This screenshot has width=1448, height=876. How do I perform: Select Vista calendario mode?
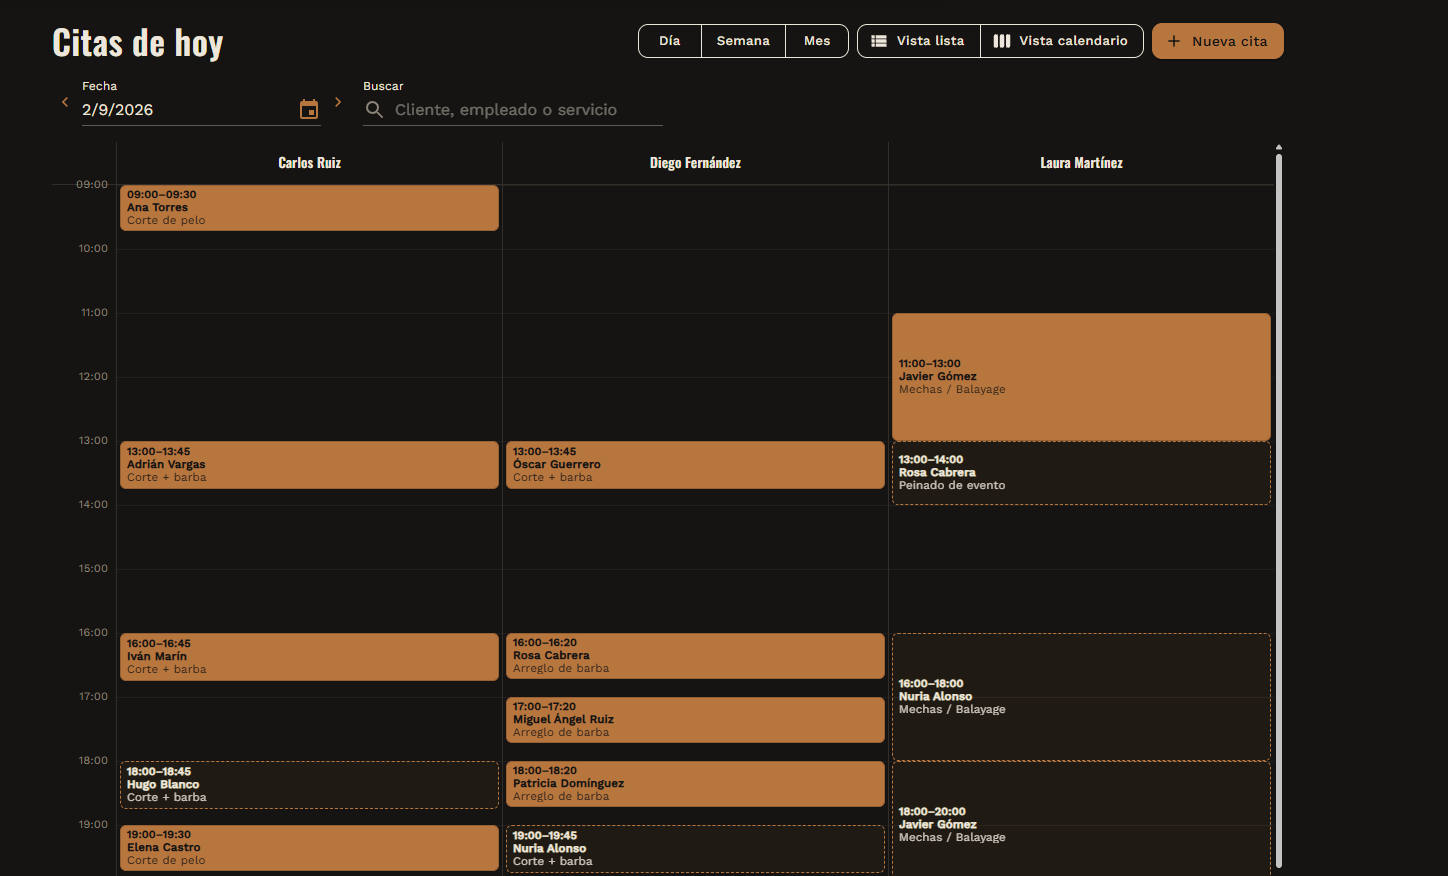pyautogui.click(x=1062, y=41)
